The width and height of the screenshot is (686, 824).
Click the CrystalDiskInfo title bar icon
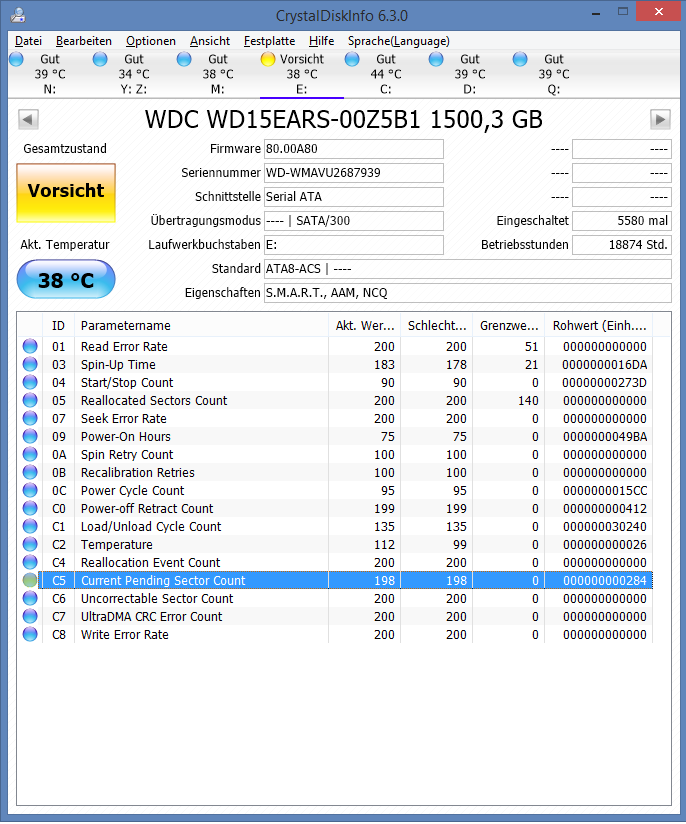[18, 15]
